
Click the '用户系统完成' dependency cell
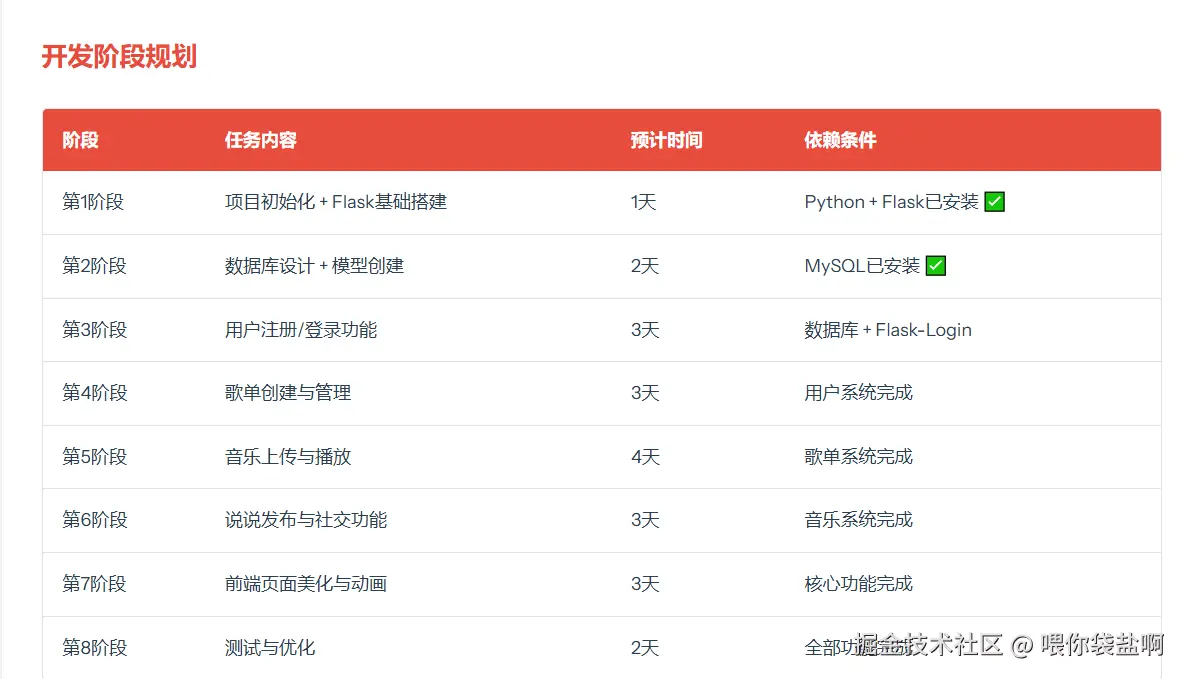[859, 393]
